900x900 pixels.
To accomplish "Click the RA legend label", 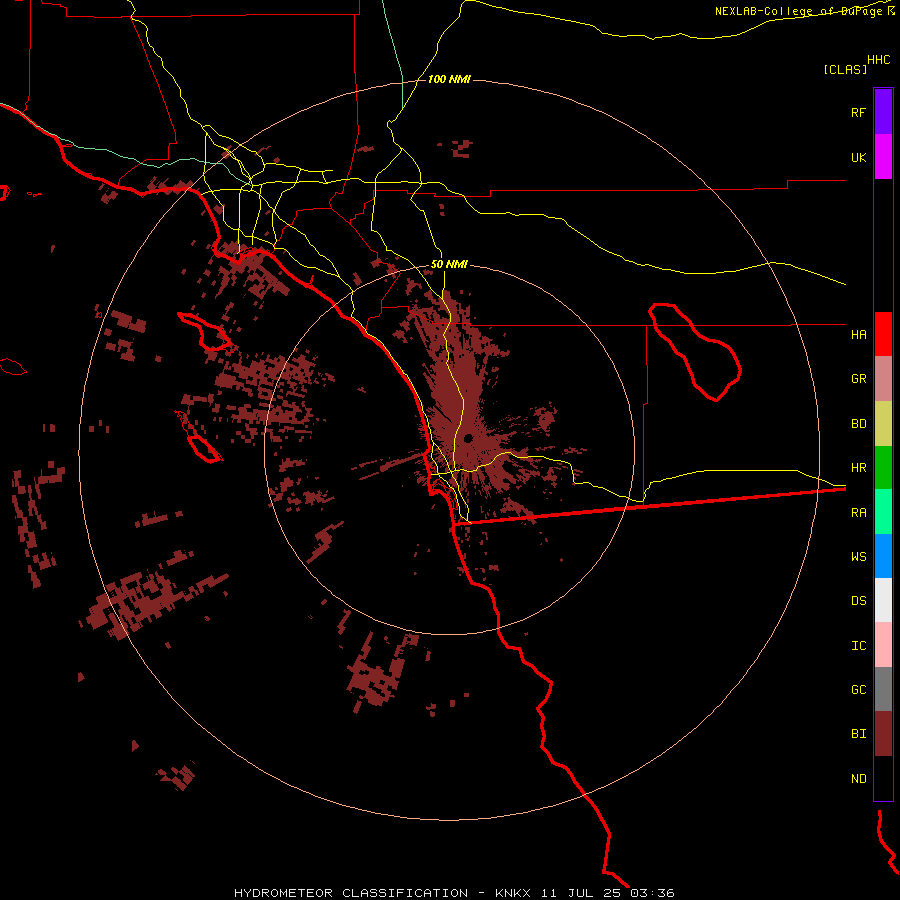I will coord(858,513).
